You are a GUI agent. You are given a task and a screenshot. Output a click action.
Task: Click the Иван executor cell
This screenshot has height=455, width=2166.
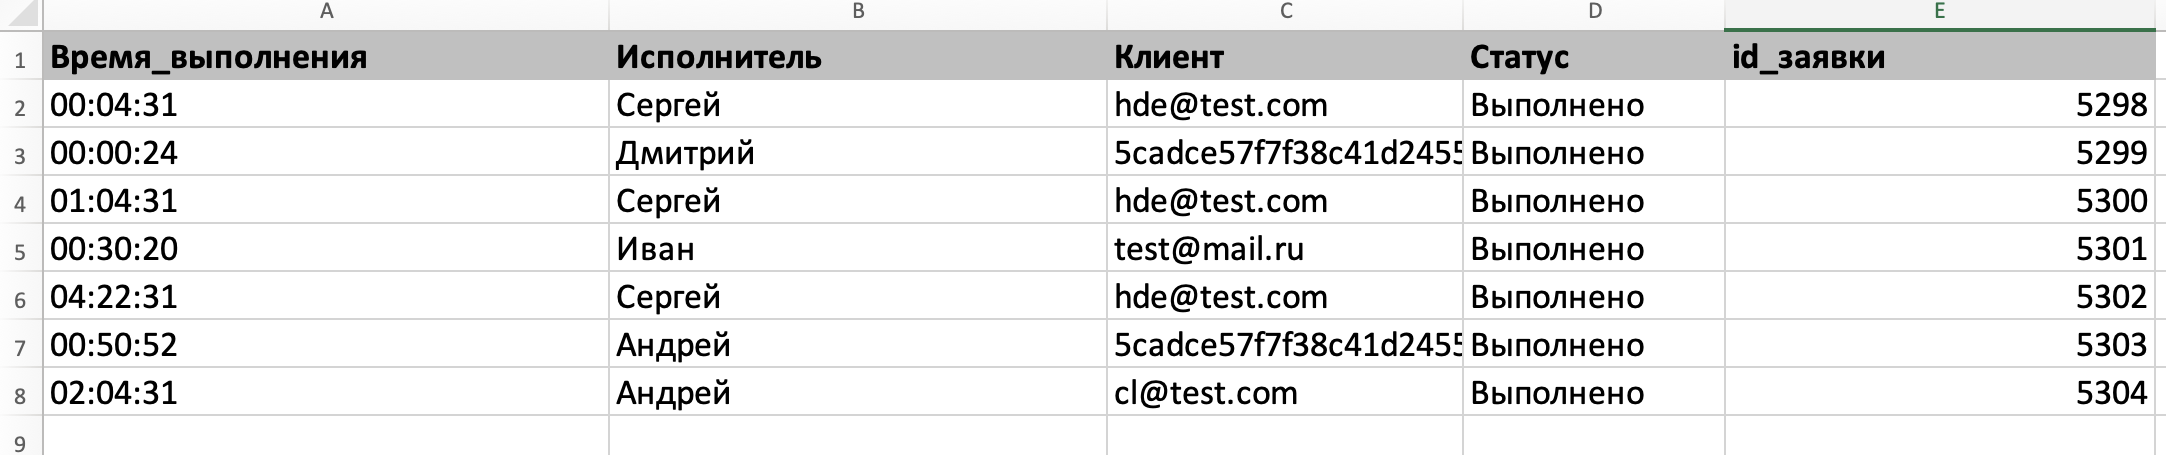click(x=857, y=249)
